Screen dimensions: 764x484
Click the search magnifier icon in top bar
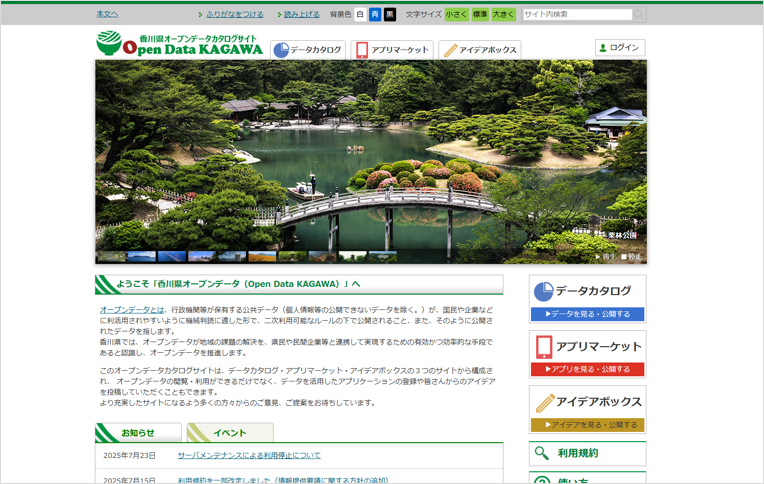639,15
